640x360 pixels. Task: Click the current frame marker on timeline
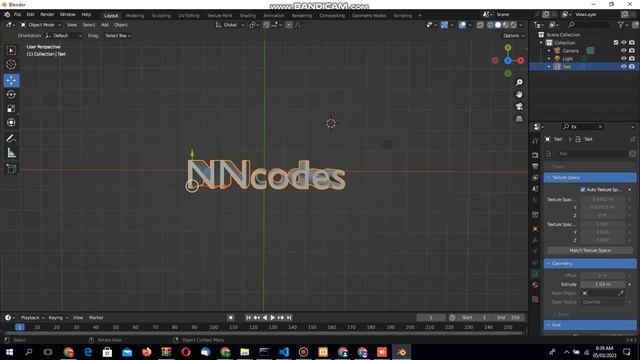click(x=20, y=327)
